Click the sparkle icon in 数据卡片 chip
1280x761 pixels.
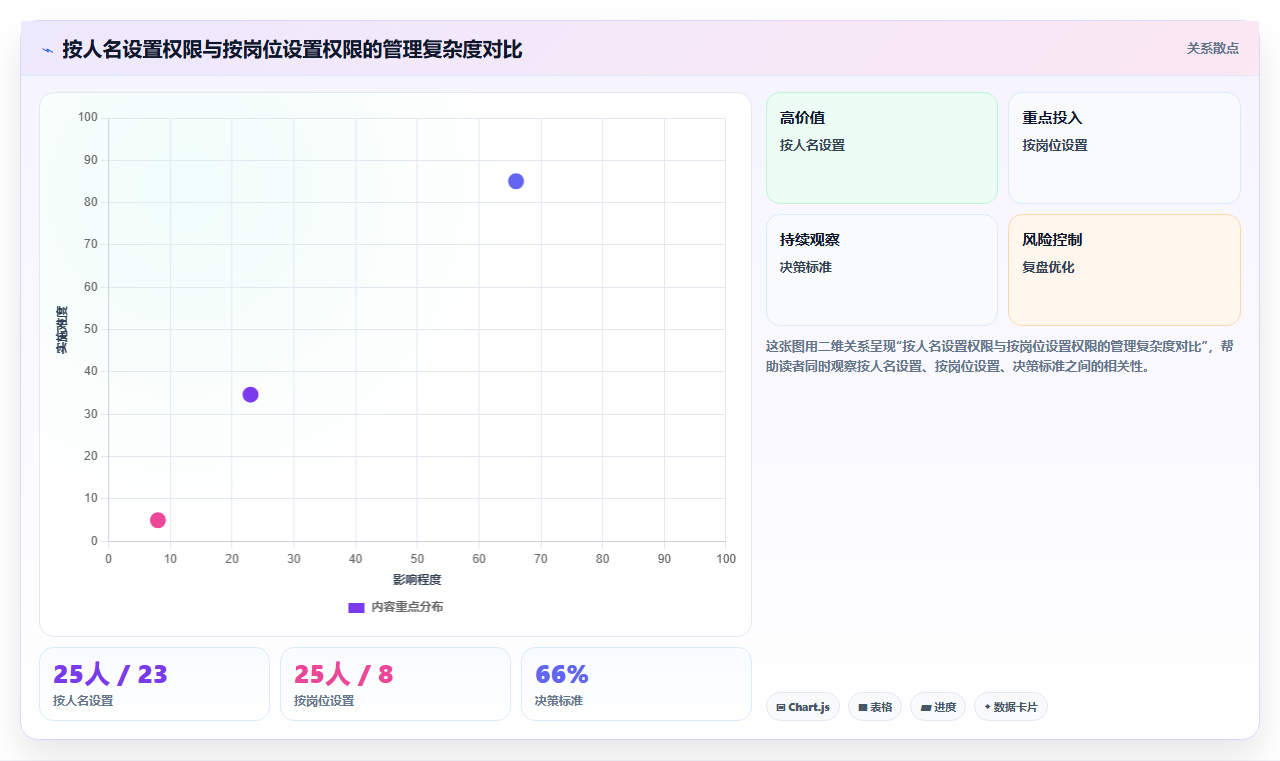(987, 707)
